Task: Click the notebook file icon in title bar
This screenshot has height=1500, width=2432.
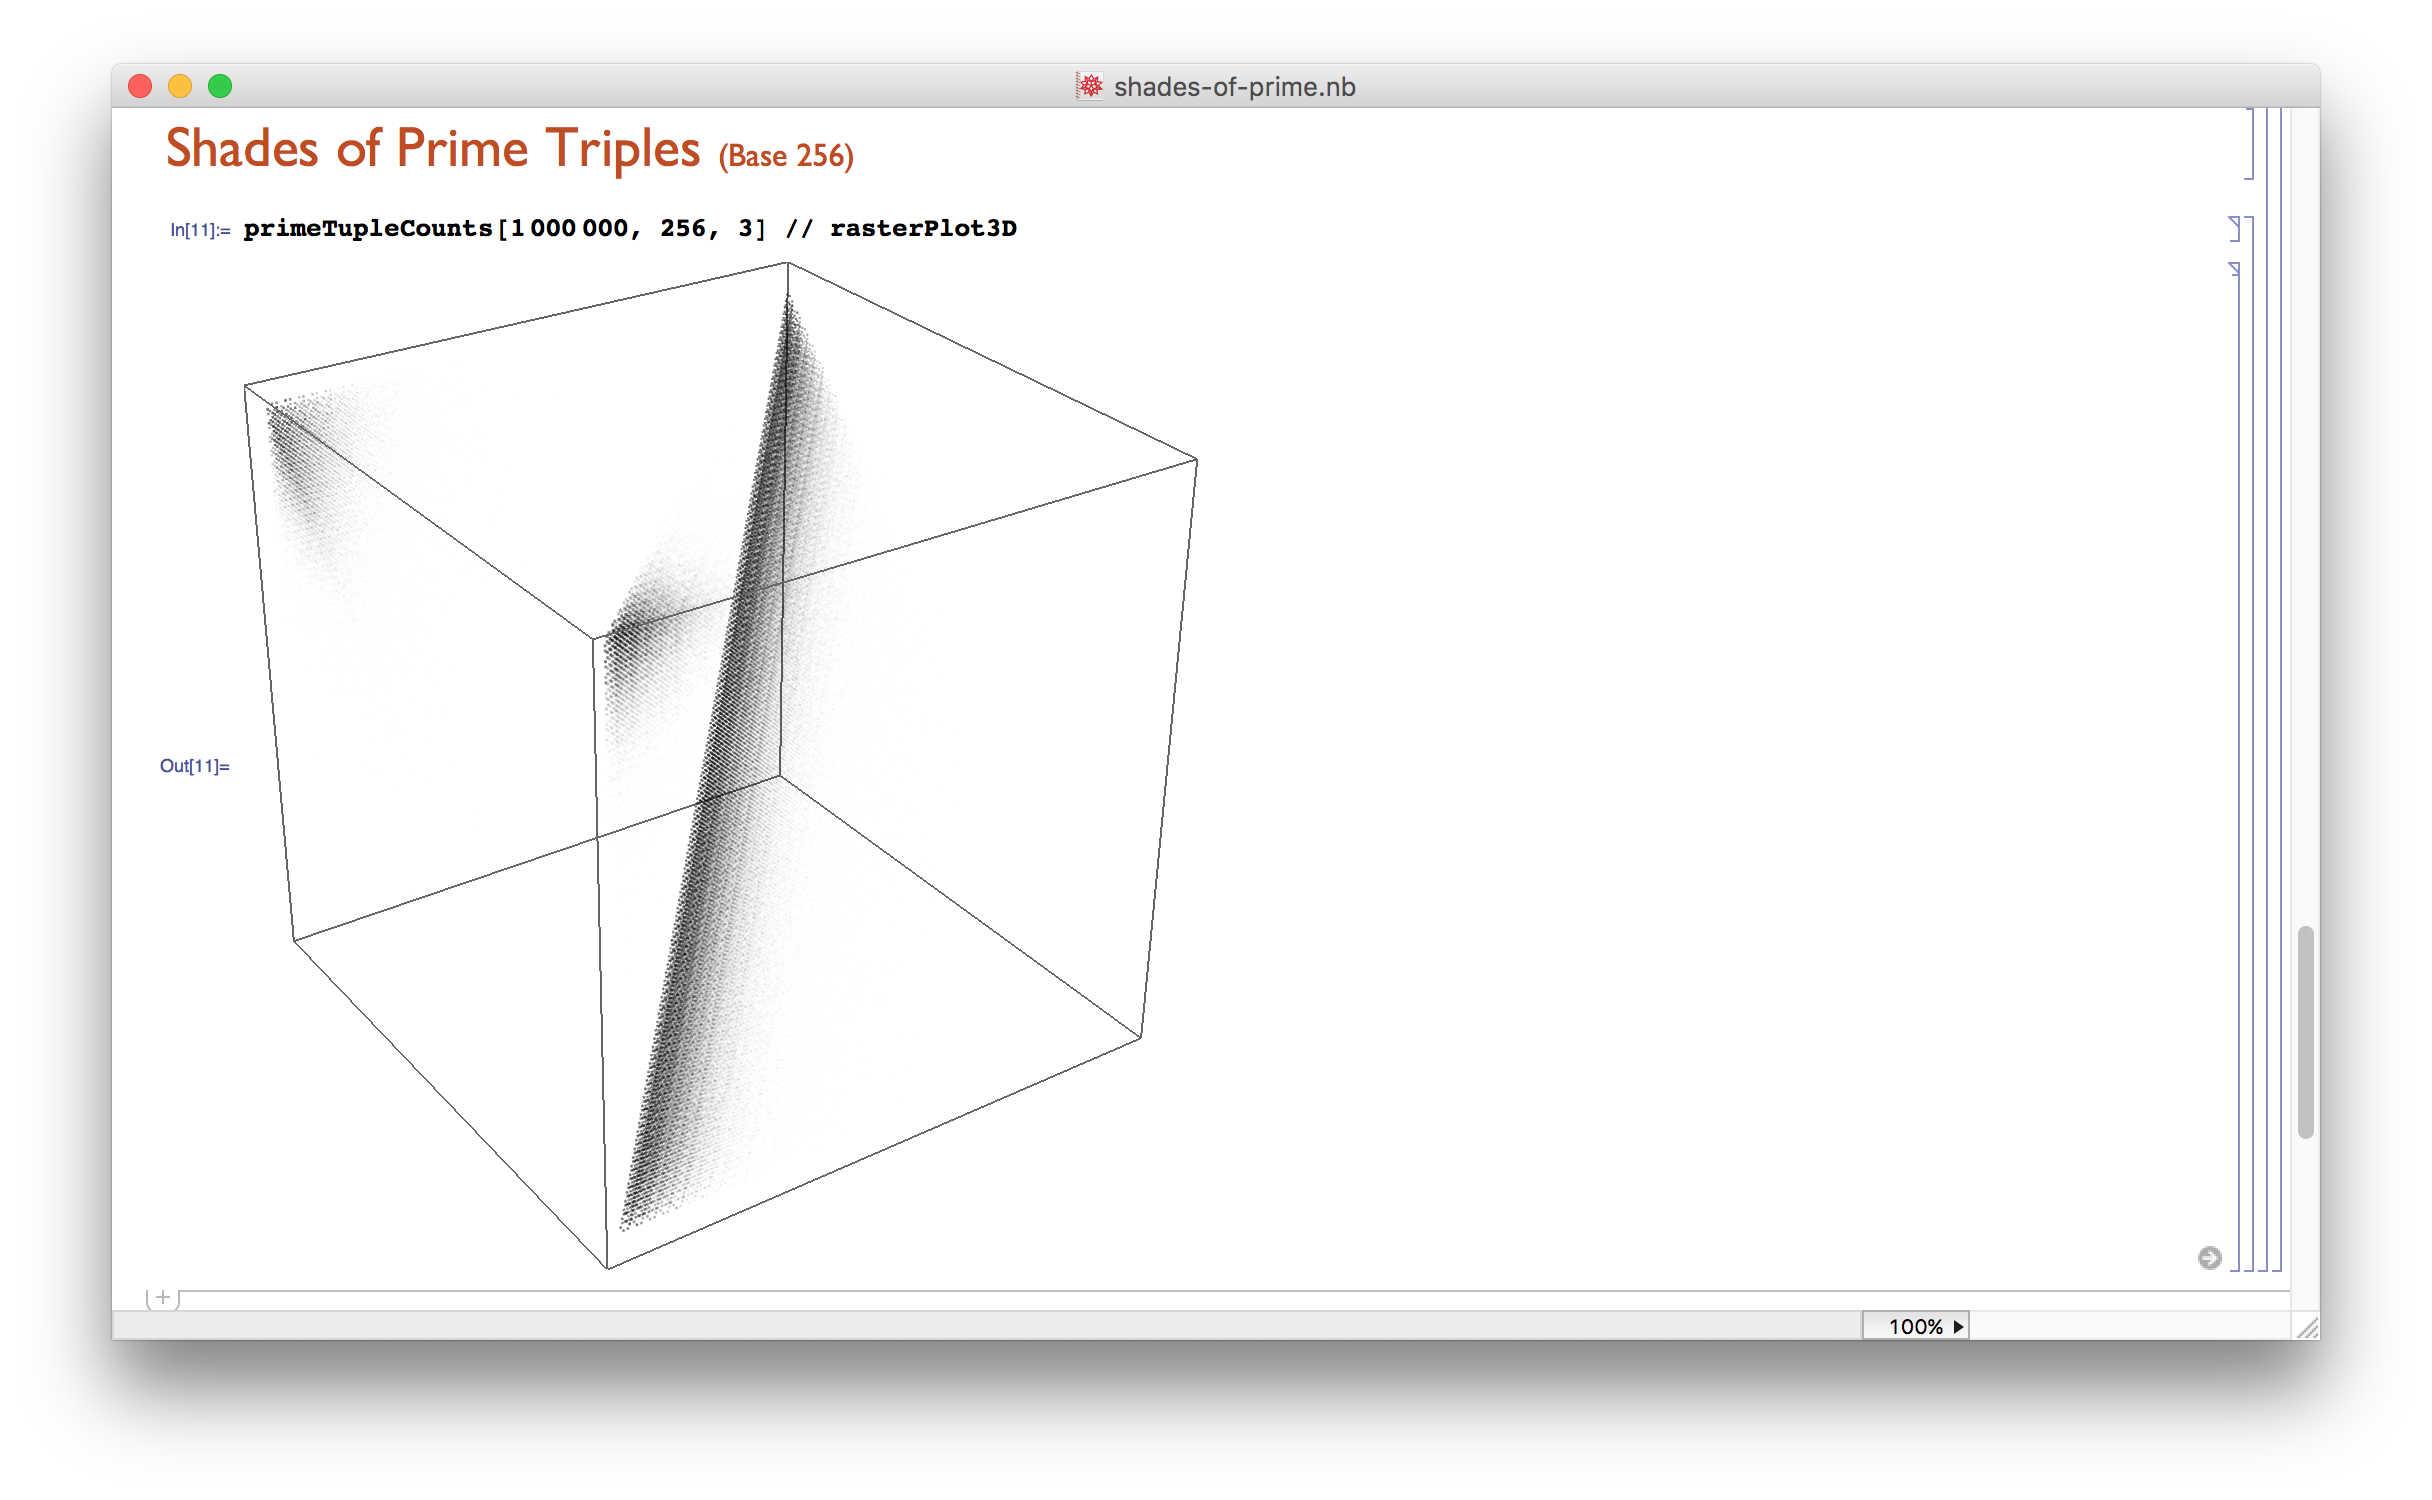Action: click(1089, 87)
